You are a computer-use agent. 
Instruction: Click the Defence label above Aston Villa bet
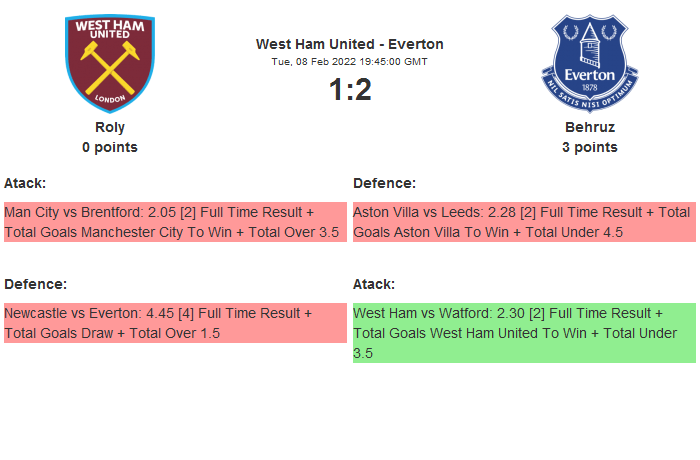pyautogui.click(x=385, y=183)
